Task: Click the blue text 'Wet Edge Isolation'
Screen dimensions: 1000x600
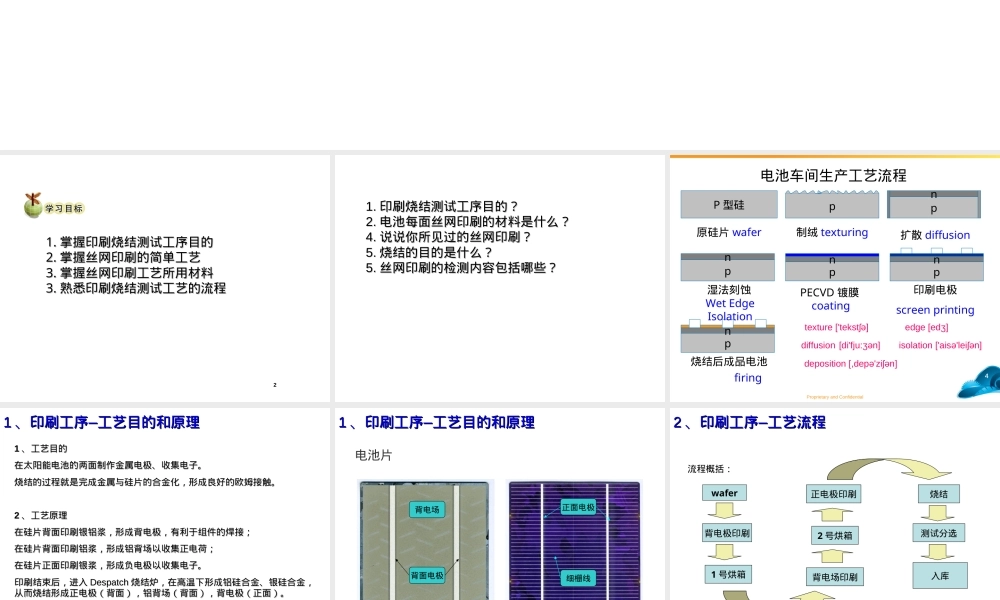Action: coord(730,310)
